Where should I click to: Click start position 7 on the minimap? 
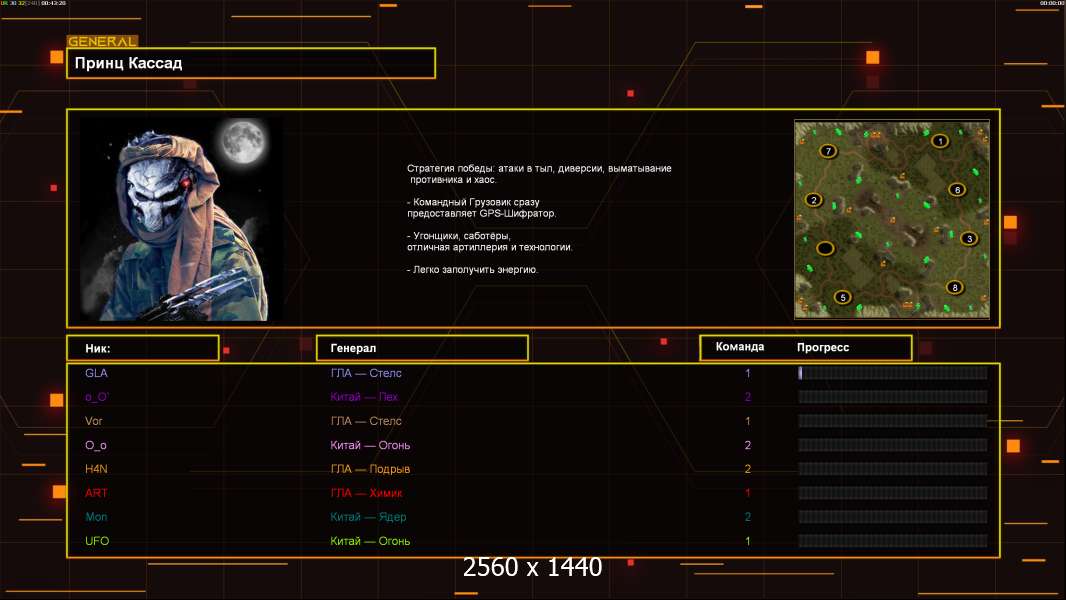pyautogui.click(x=827, y=151)
